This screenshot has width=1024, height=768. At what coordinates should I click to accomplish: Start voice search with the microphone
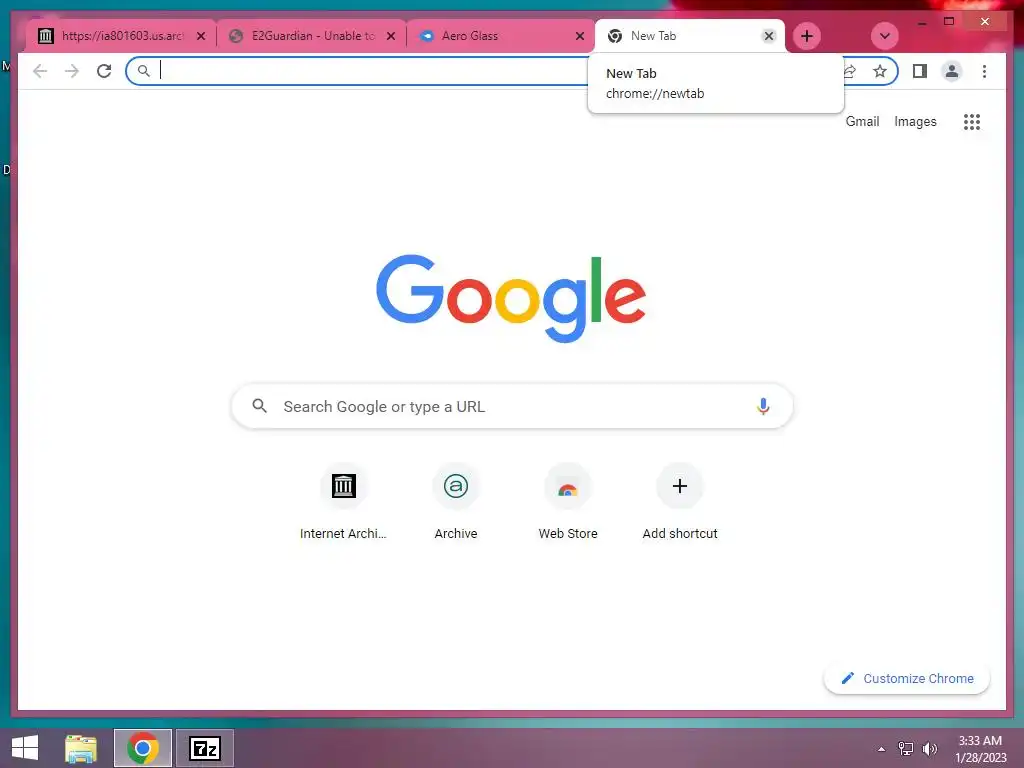click(x=763, y=406)
